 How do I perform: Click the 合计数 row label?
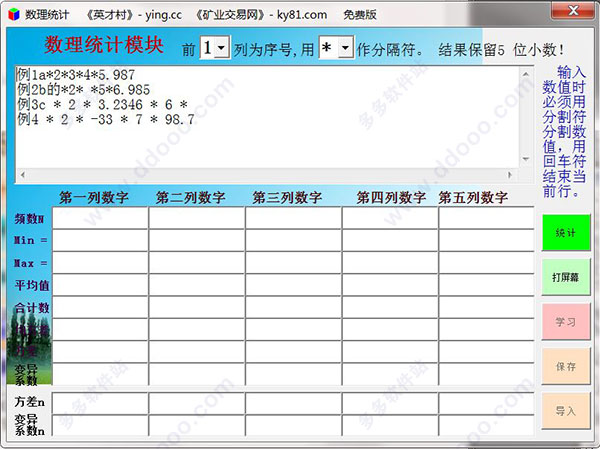[32, 307]
